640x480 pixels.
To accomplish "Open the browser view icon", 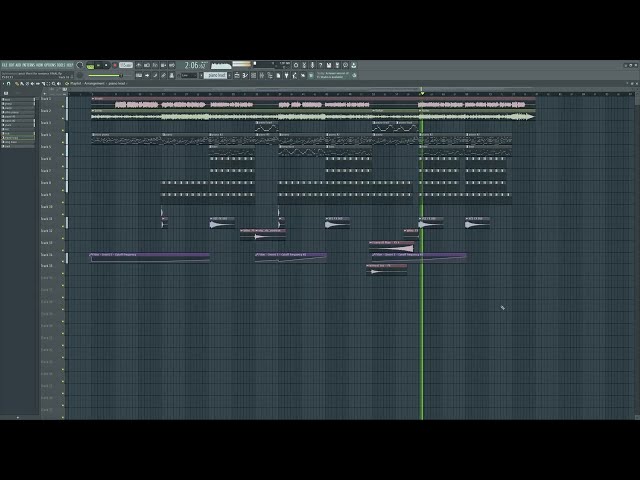I will click(x=270, y=75).
